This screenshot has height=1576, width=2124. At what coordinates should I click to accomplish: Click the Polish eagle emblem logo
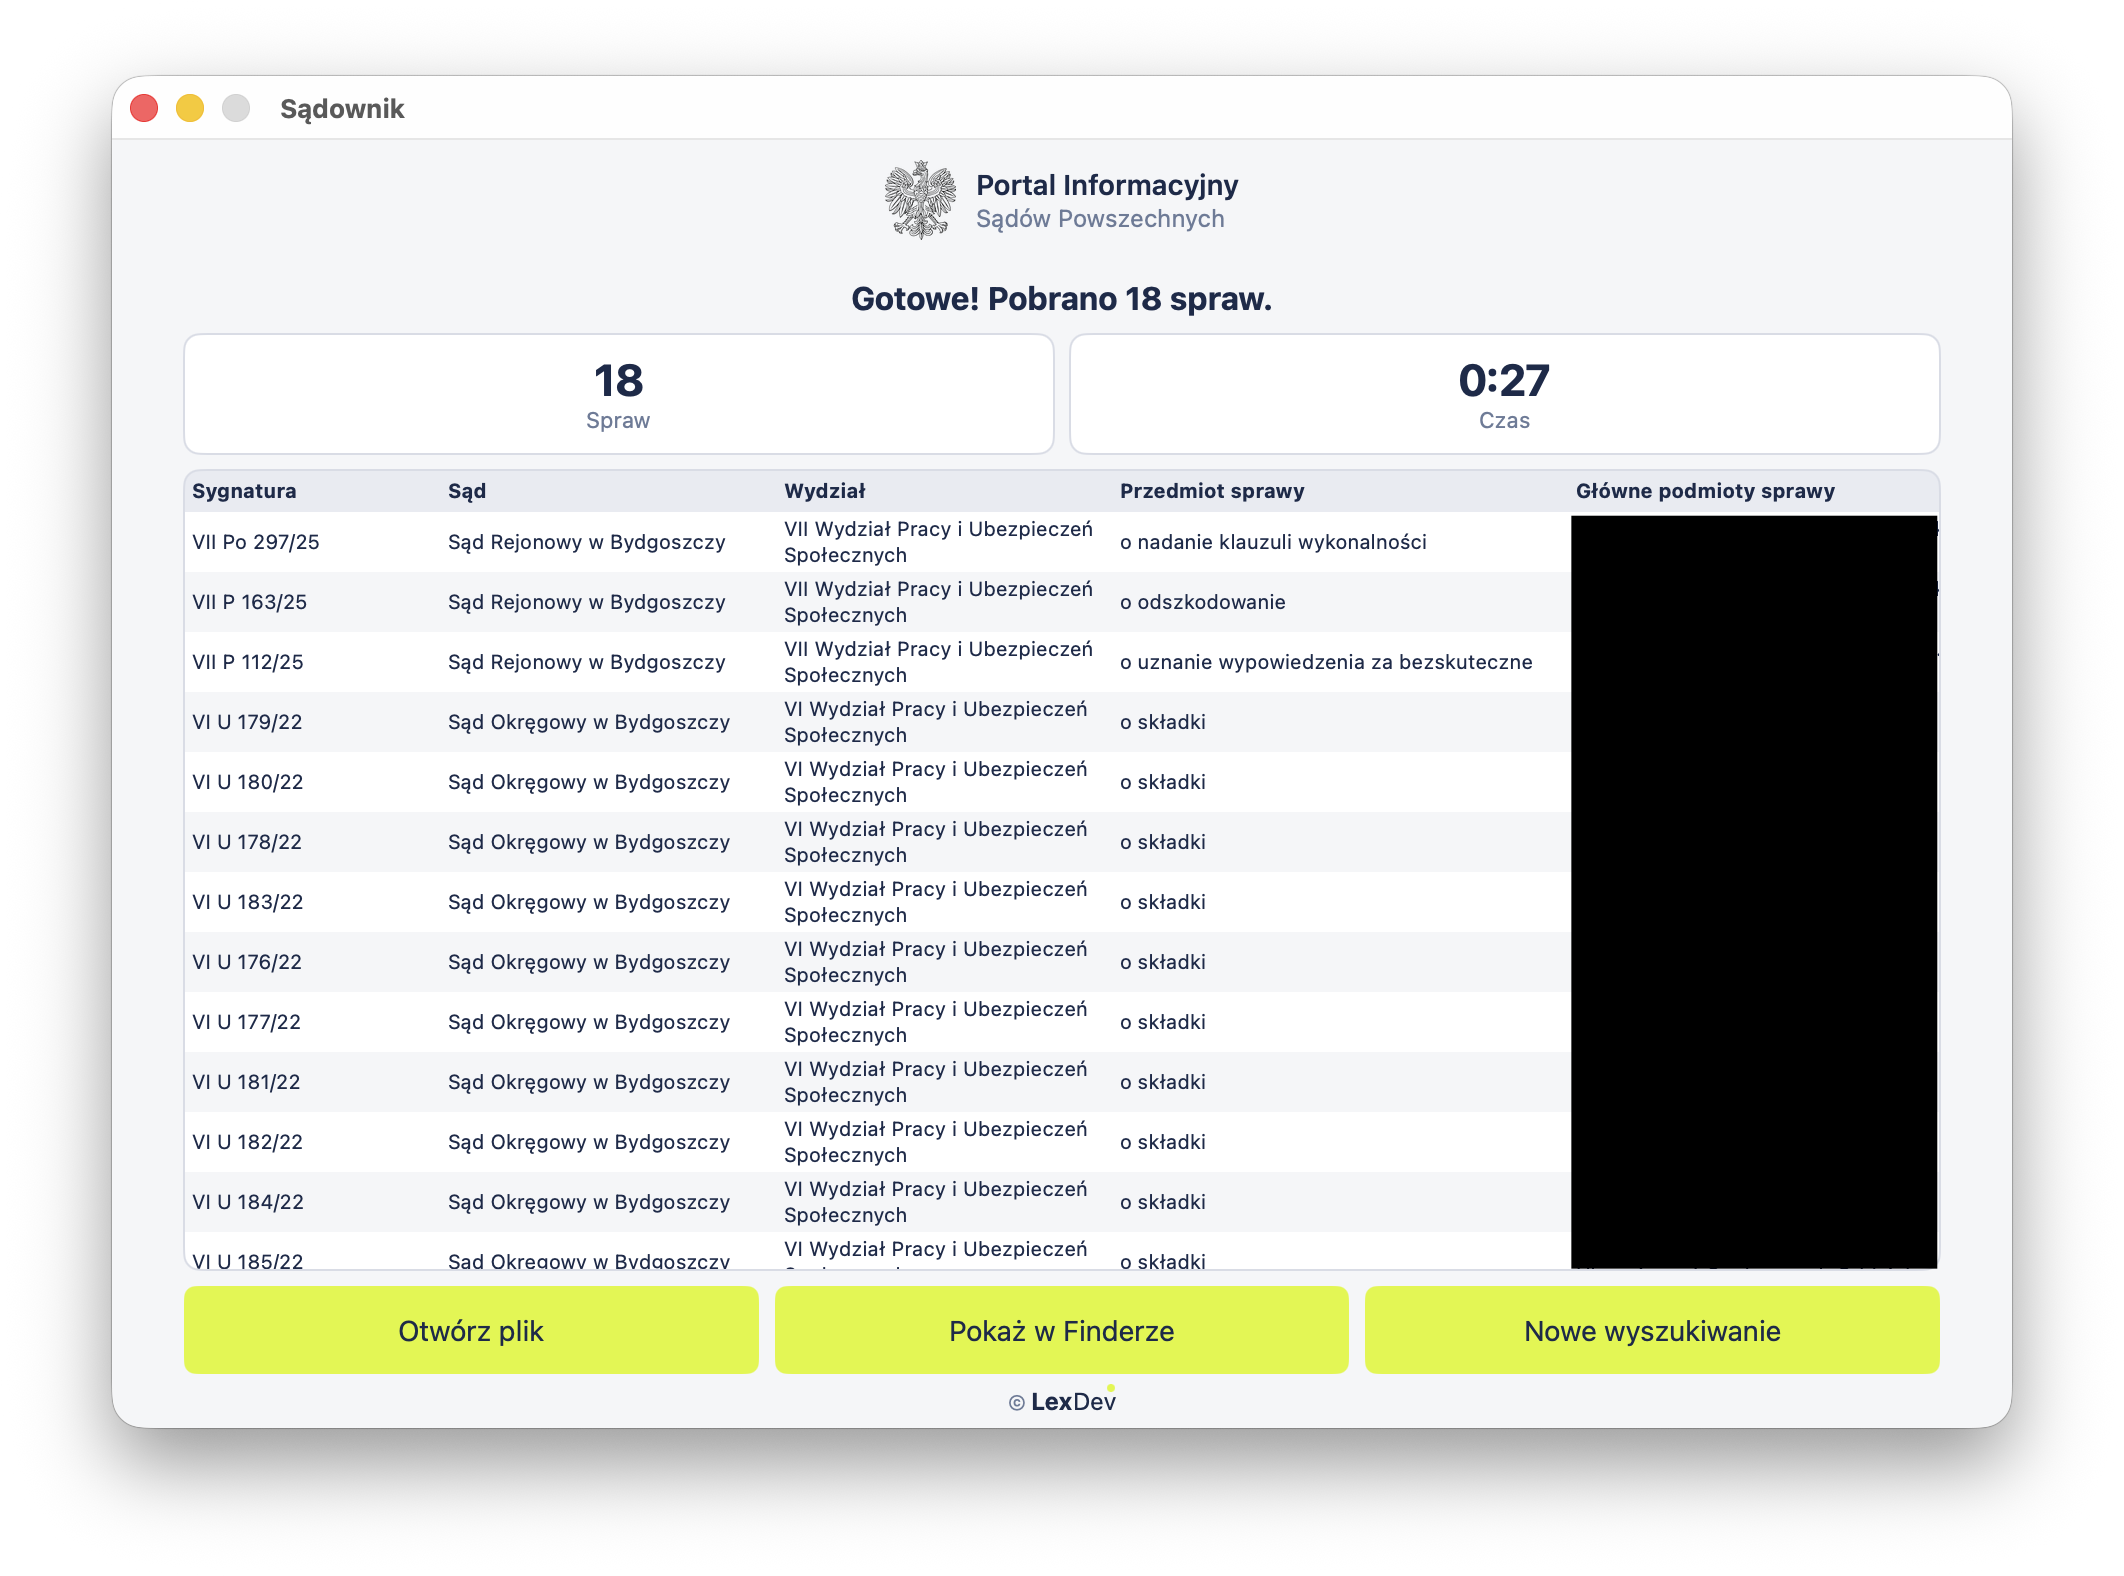[920, 200]
